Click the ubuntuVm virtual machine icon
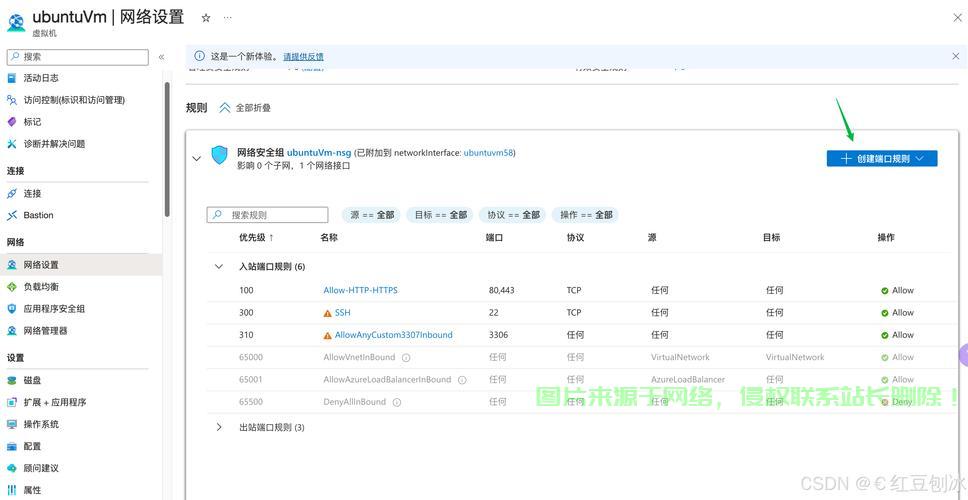 click(x=15, y=22)
